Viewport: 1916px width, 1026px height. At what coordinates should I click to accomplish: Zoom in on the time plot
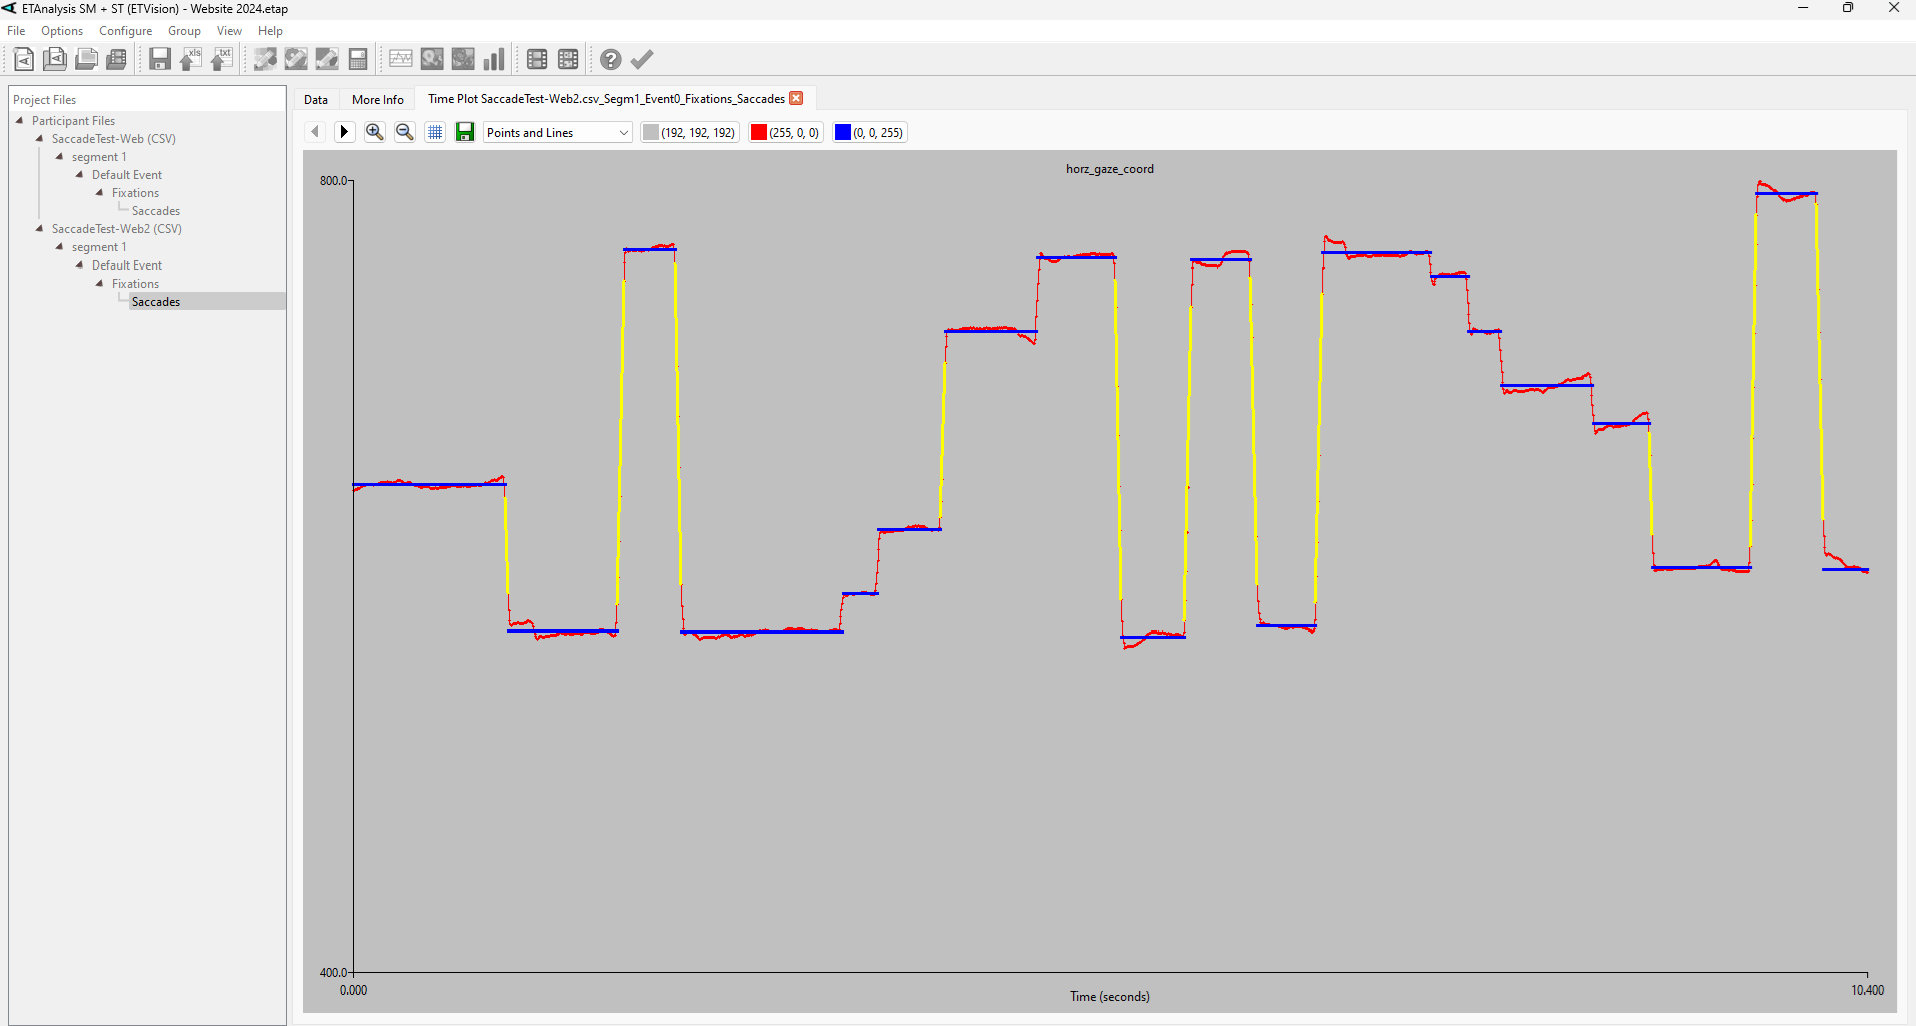pos(375,132)
